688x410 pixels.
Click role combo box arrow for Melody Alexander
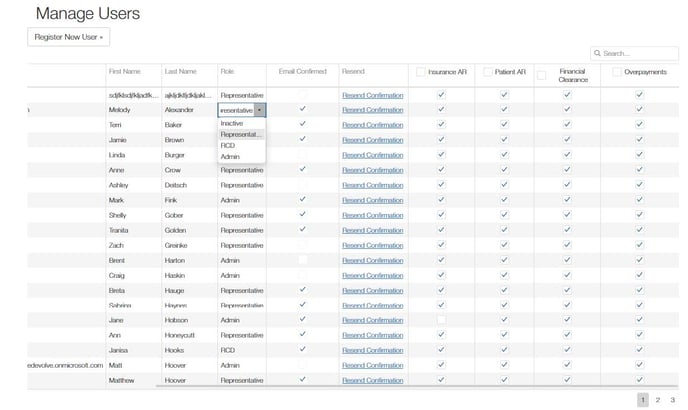(x=259, y=110)
